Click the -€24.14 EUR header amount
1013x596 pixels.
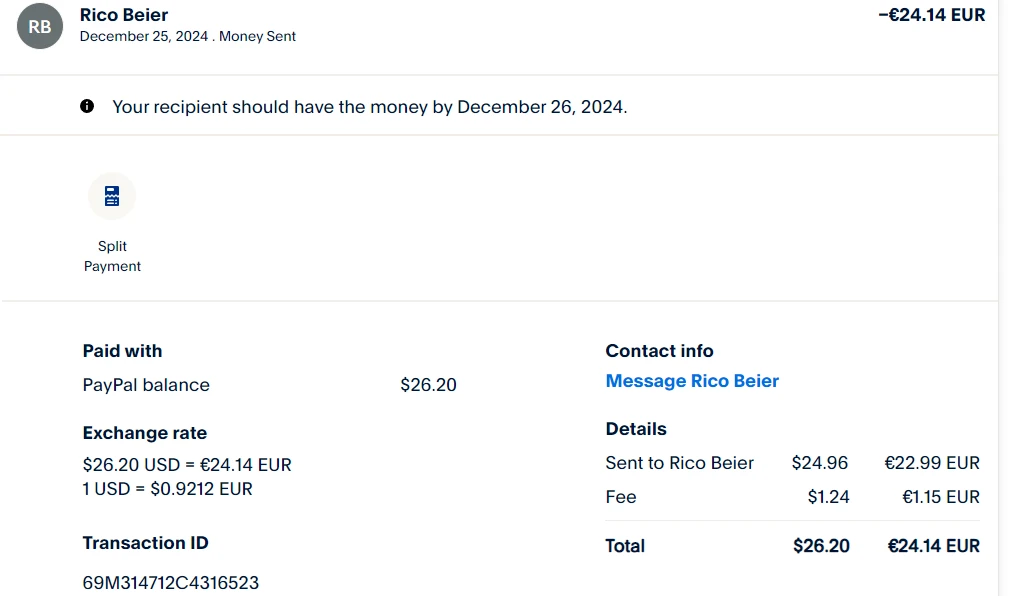(x=931, y=15)
